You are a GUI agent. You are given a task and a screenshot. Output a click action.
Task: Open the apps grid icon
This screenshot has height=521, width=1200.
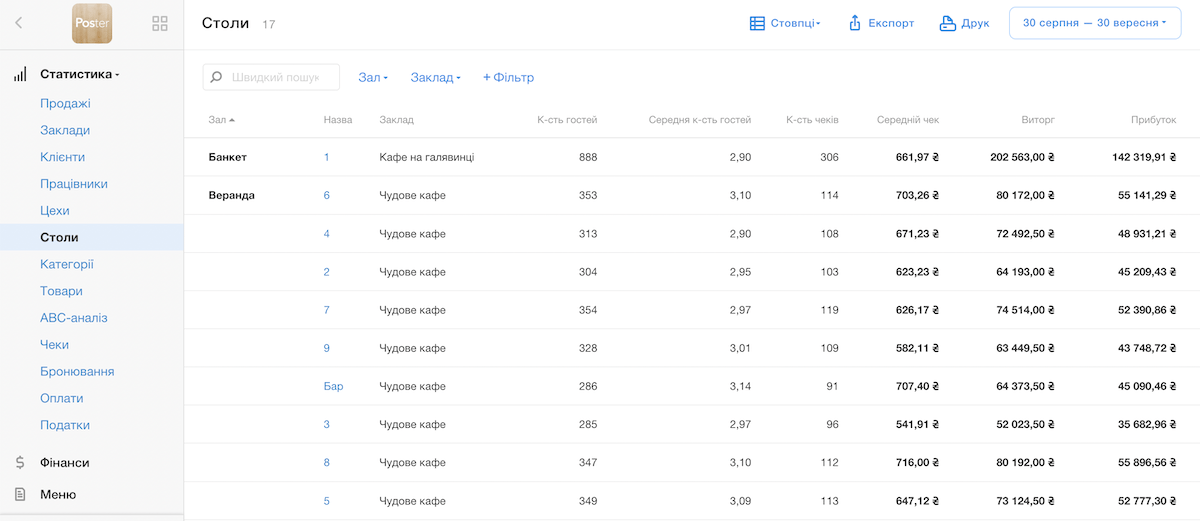[159, 23]
